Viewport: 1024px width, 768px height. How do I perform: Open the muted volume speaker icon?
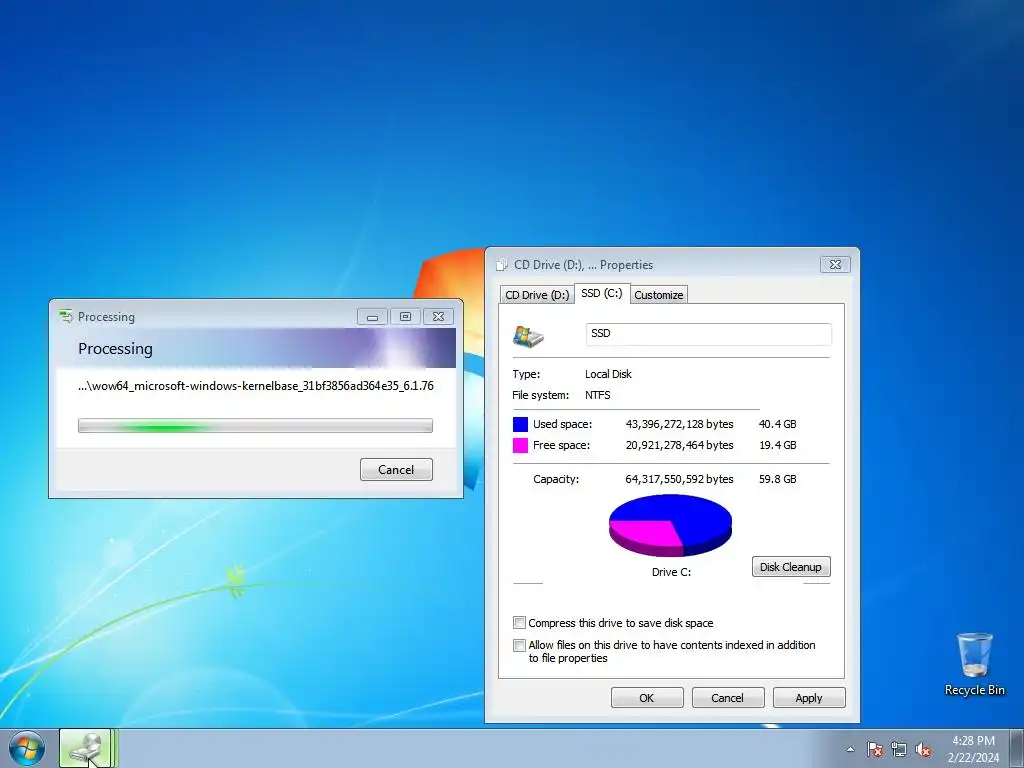click(923, 749)
